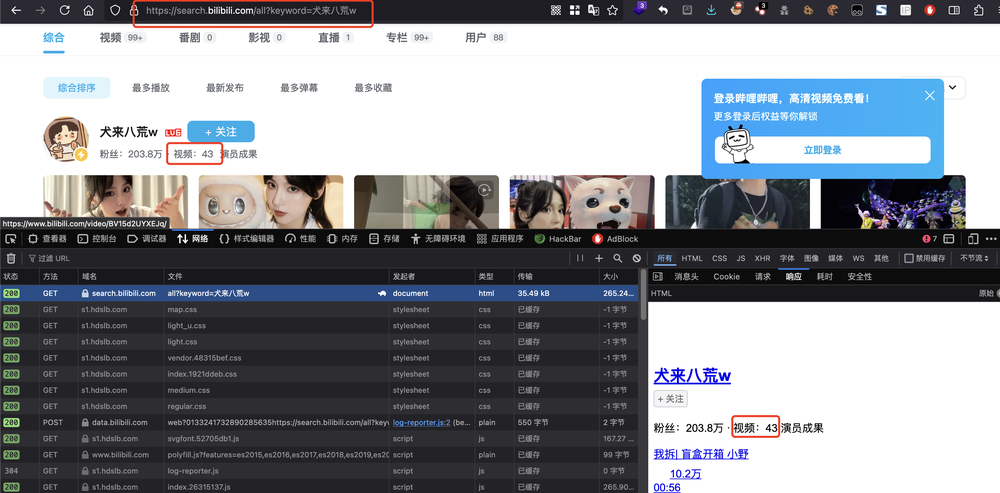Toggle the raw headers panel icon

click(659, 277)
